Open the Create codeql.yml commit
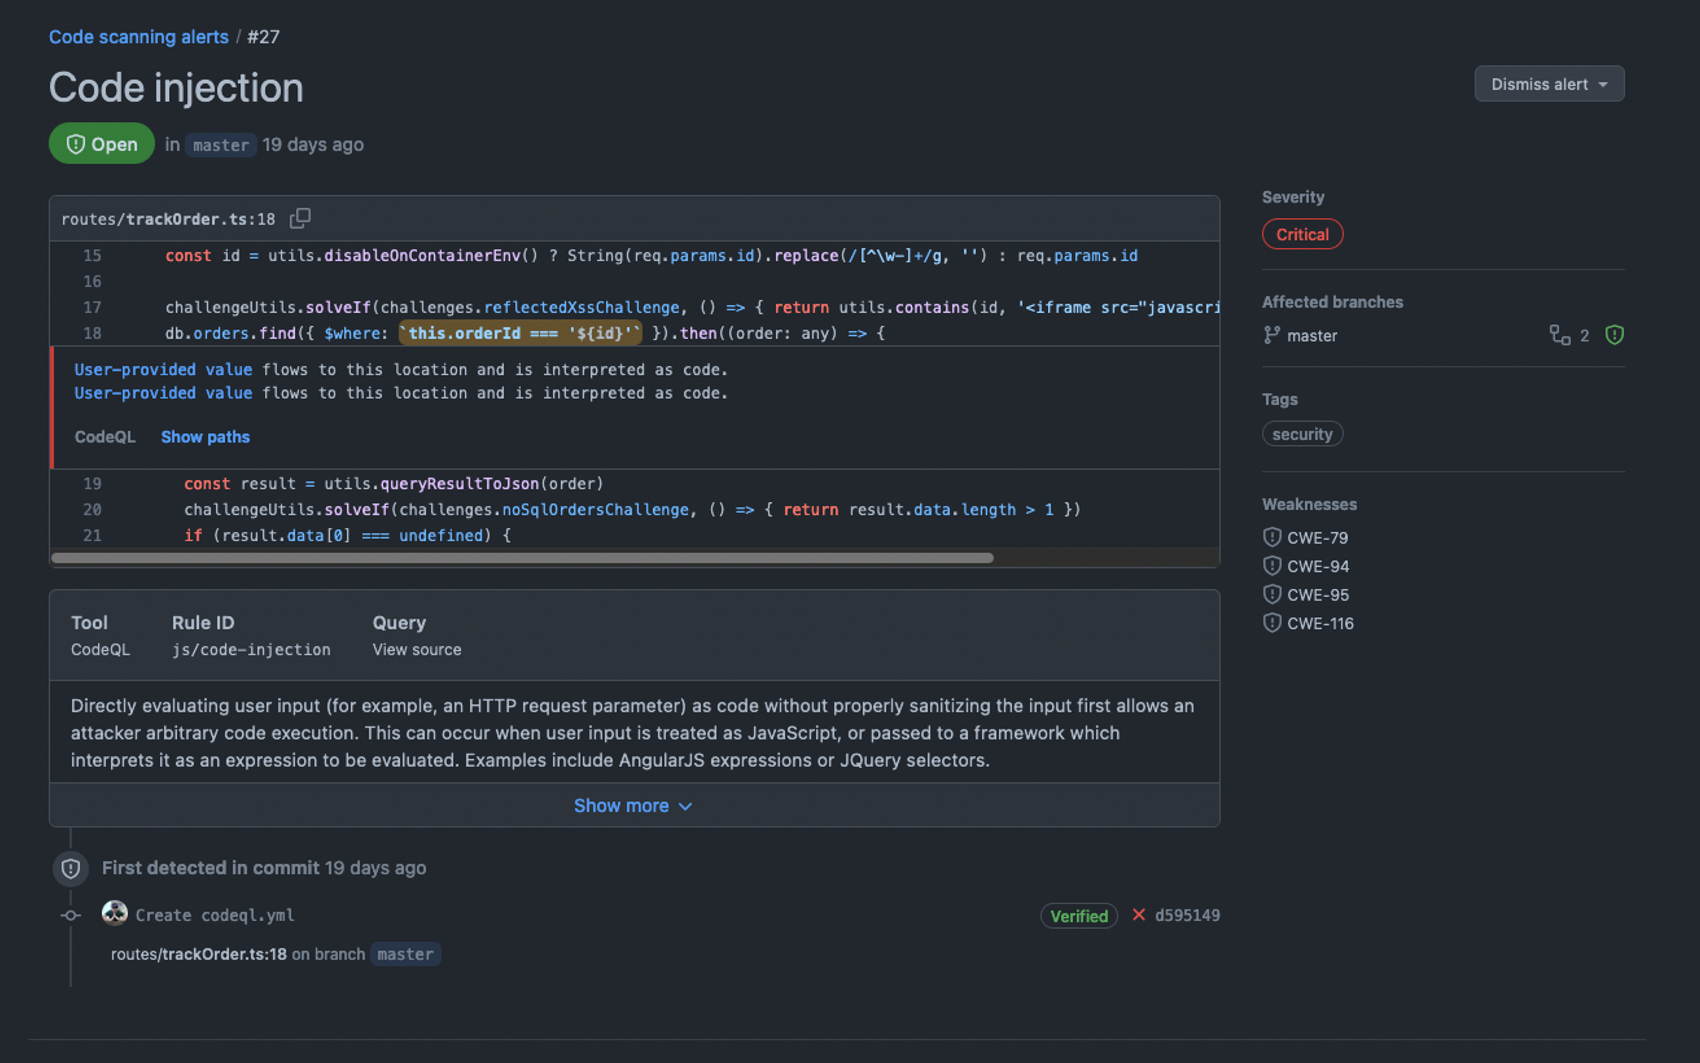The height and width of the screenshot is (1063, 1700). coord(215,915)
